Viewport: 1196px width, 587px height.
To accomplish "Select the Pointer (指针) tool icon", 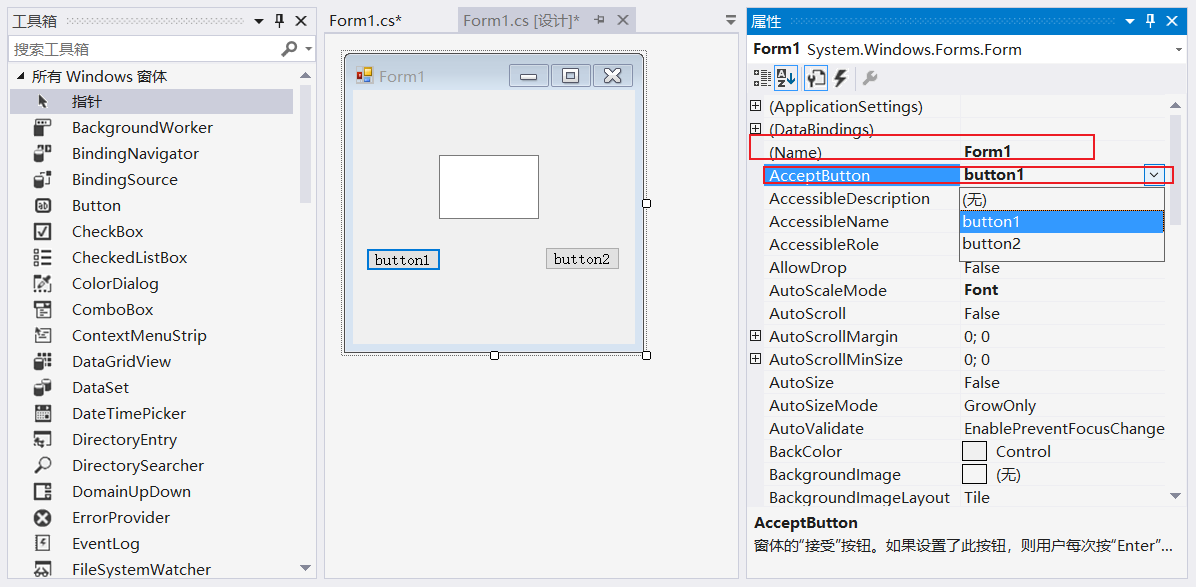I will [43, 102].
